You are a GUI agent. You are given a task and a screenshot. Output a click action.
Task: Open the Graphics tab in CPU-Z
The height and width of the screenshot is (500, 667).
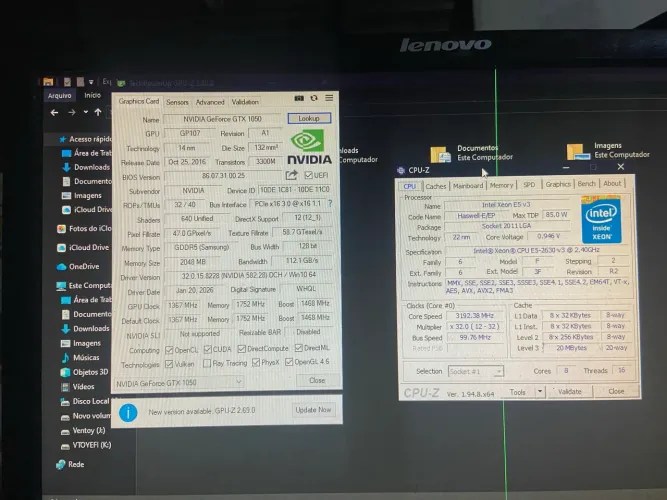558,184
